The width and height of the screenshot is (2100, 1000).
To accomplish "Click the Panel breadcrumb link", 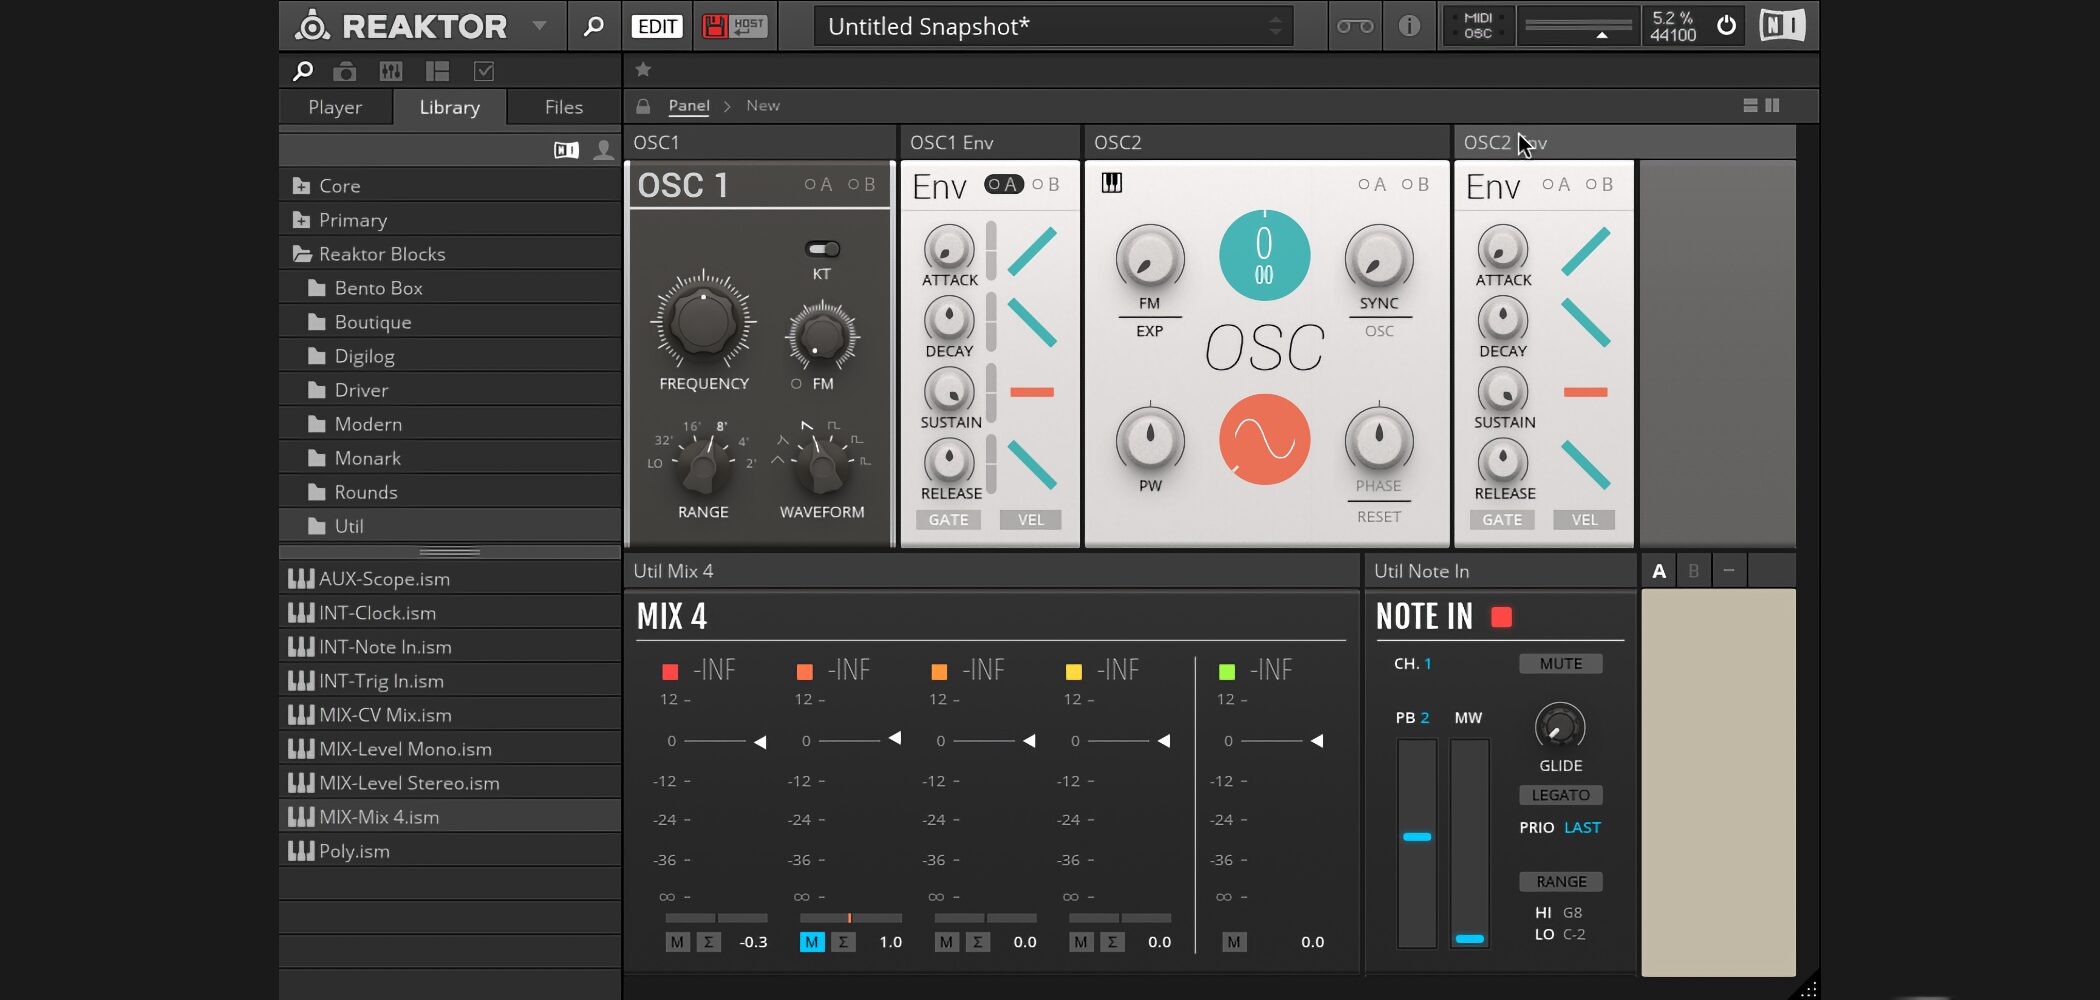I will point(689,106).
